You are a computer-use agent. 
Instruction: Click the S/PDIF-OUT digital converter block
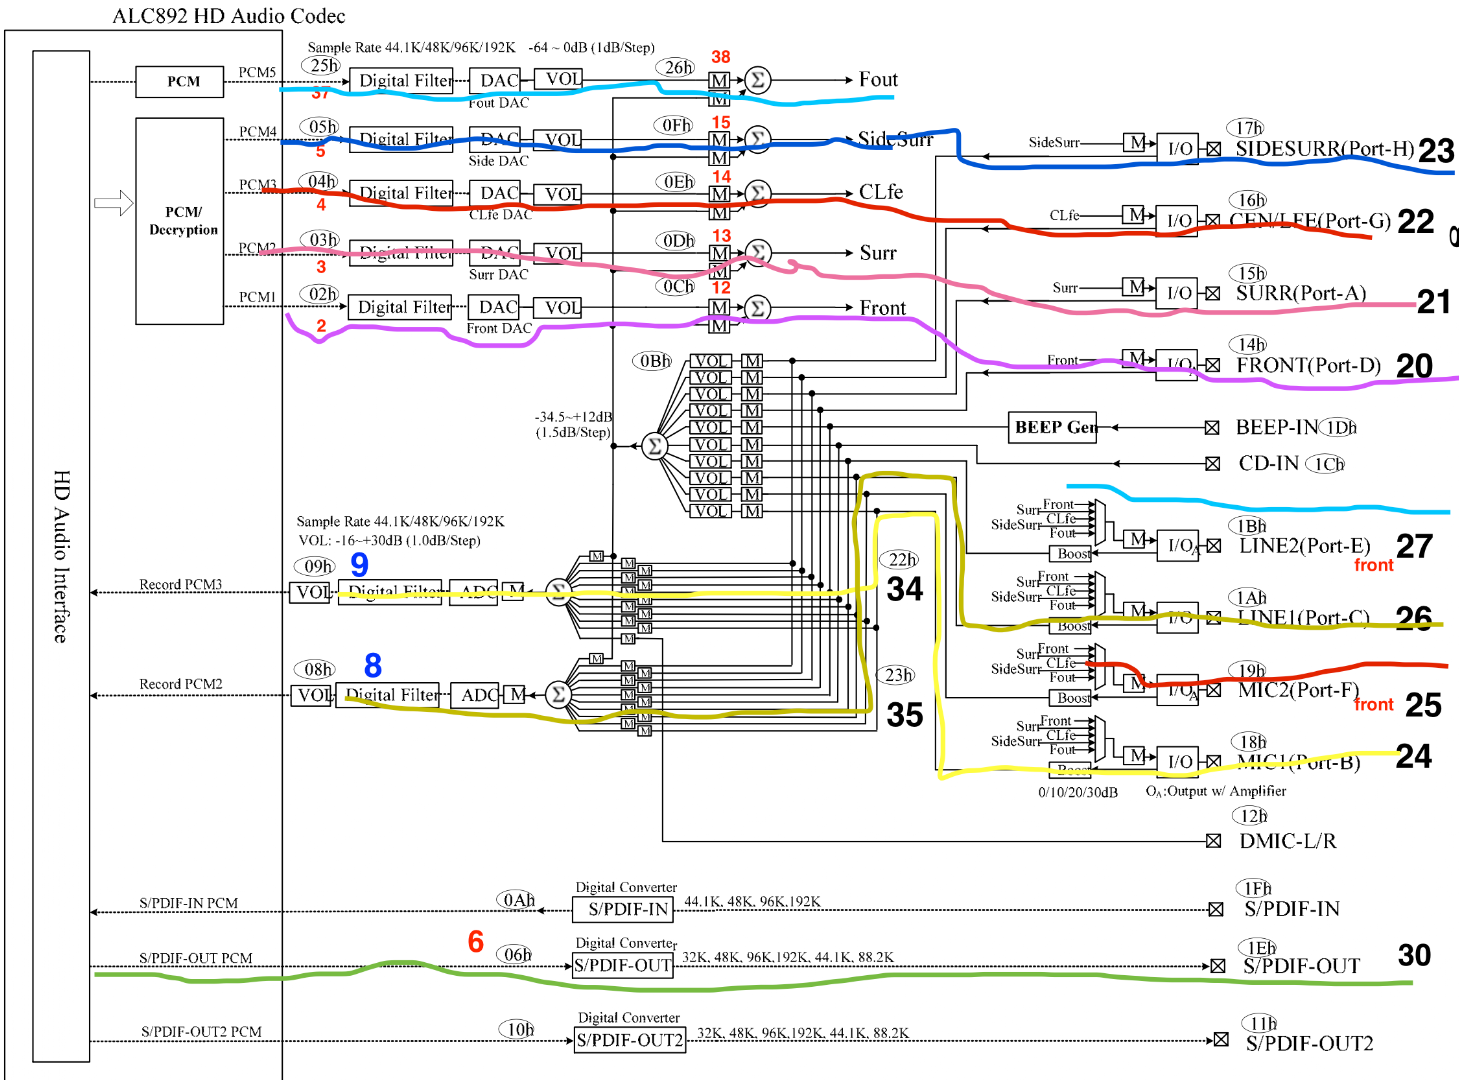(x=623, y=965)
